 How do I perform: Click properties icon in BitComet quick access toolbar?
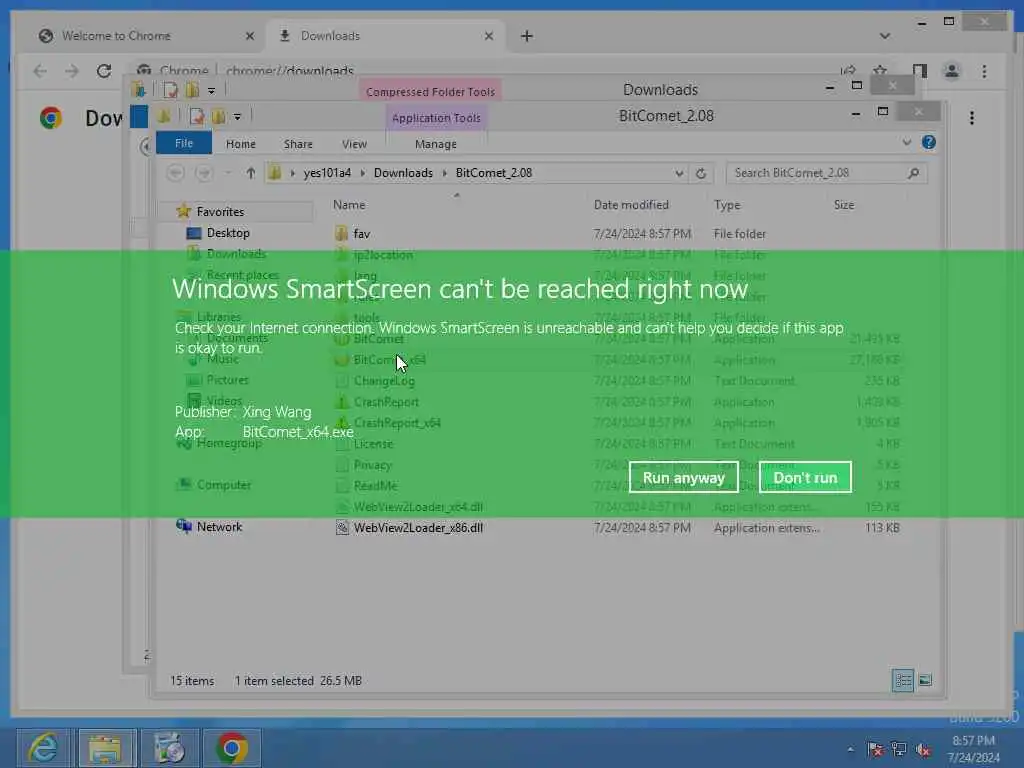[x=197, y=117]
